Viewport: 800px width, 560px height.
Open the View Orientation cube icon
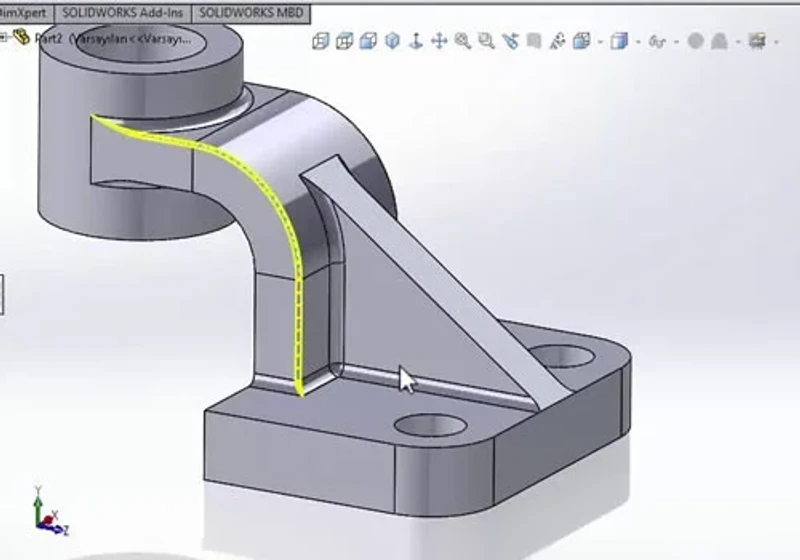coord(582,41)
